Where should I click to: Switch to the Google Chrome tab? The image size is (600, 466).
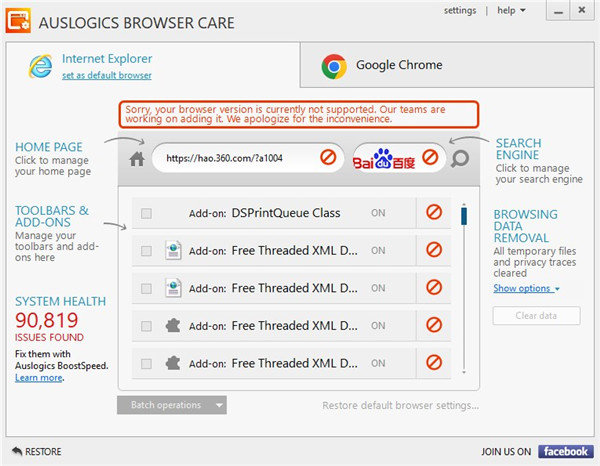coord(447,65)
